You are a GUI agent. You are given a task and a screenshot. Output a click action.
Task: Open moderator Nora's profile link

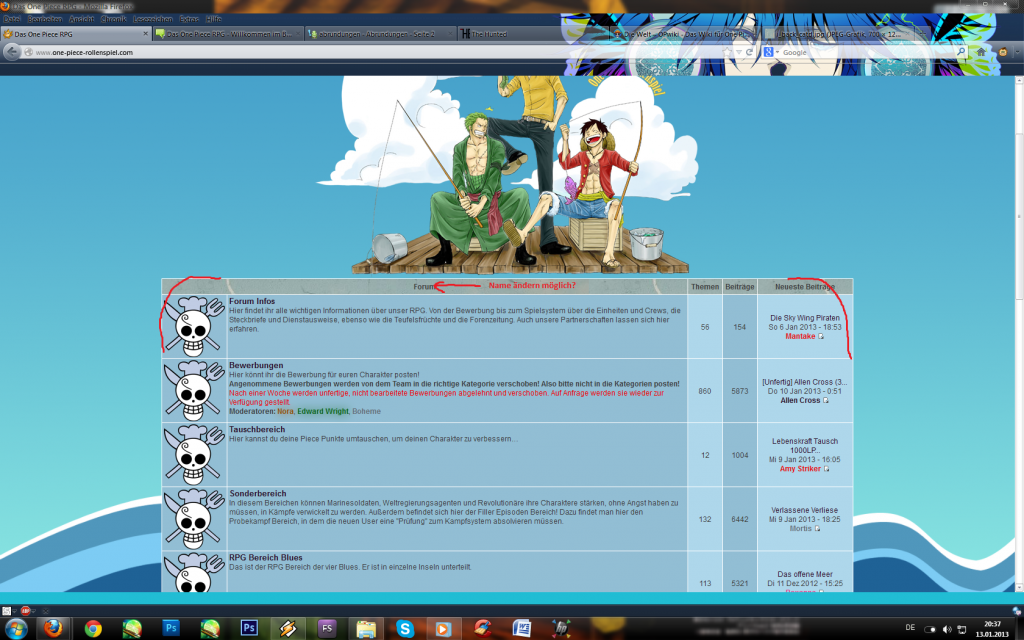tap(285, 411)
